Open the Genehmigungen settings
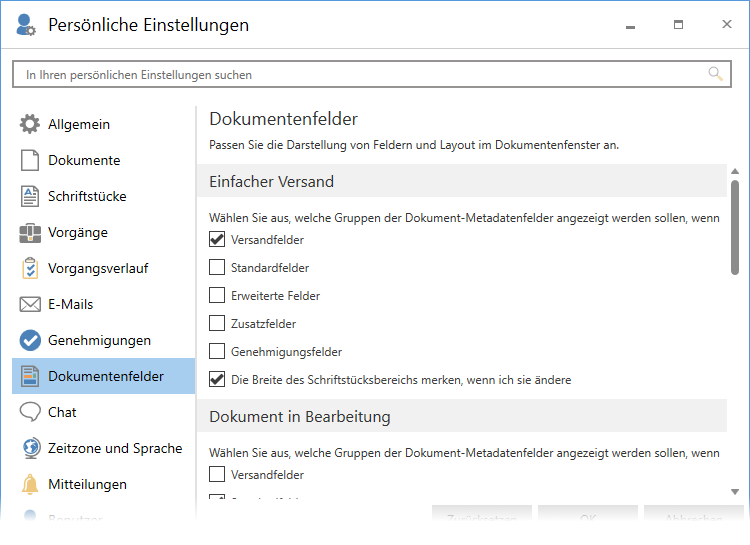 [x=103, y=340]
